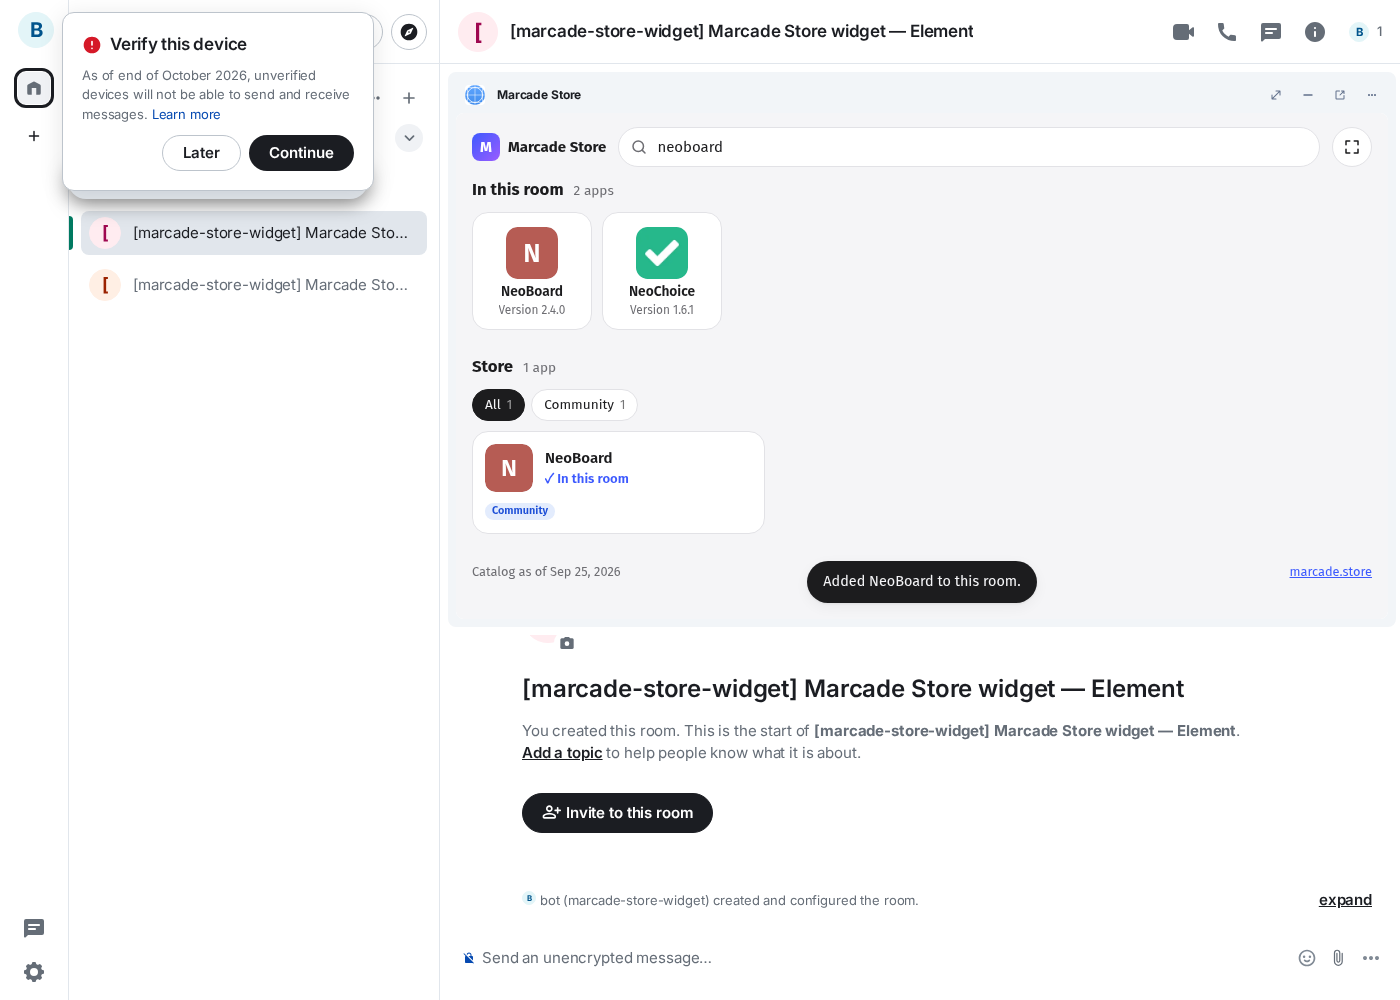This screenshot has width=1400, height=1000.
Task: Click the Send an unencrypted message field
Action: 880,958
